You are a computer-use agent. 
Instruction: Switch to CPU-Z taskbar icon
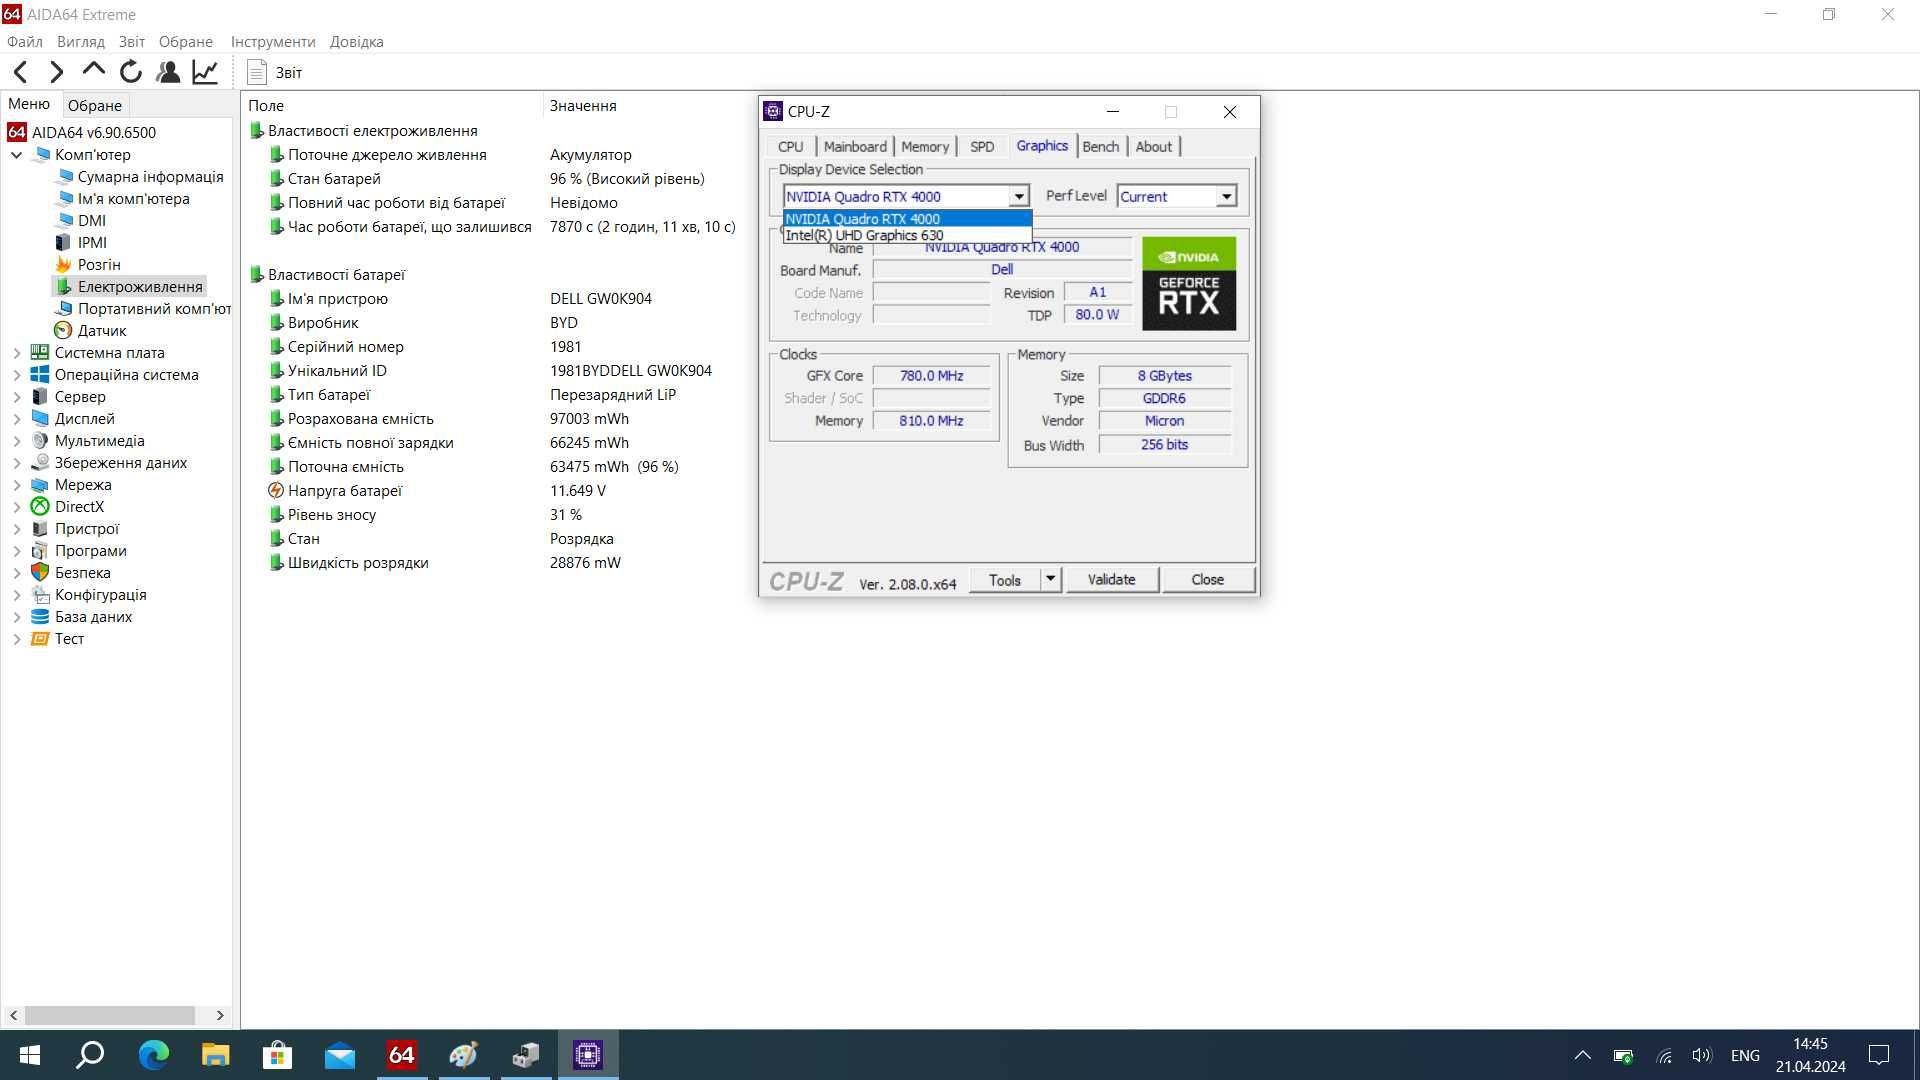click(588, 1055)
